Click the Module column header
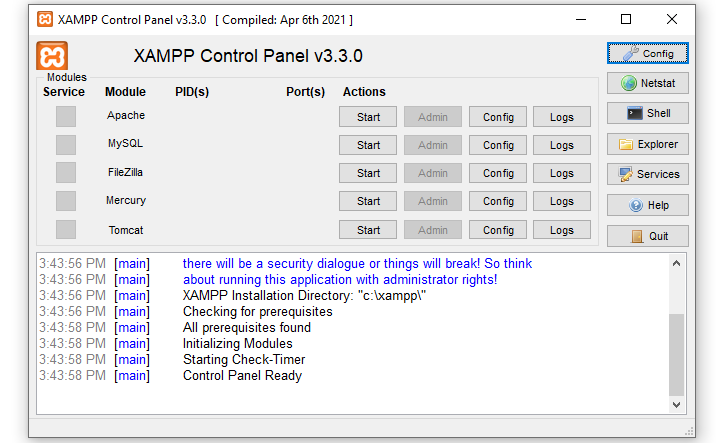The width and height of the screenshot is (716, 443). [x=125, y=92]
